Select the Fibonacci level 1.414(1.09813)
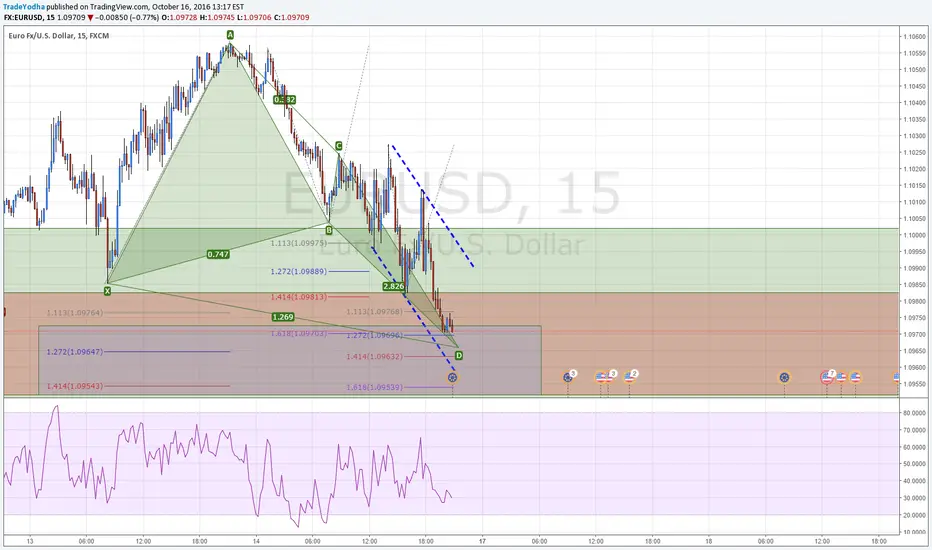The height and width of the screenshot is (550, 932). point(298,297)
